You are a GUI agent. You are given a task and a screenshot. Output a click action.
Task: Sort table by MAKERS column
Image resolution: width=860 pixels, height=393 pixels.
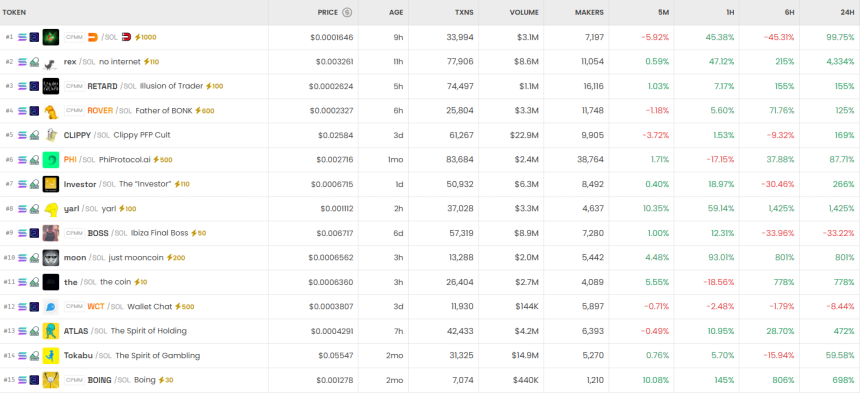point(589,12)
